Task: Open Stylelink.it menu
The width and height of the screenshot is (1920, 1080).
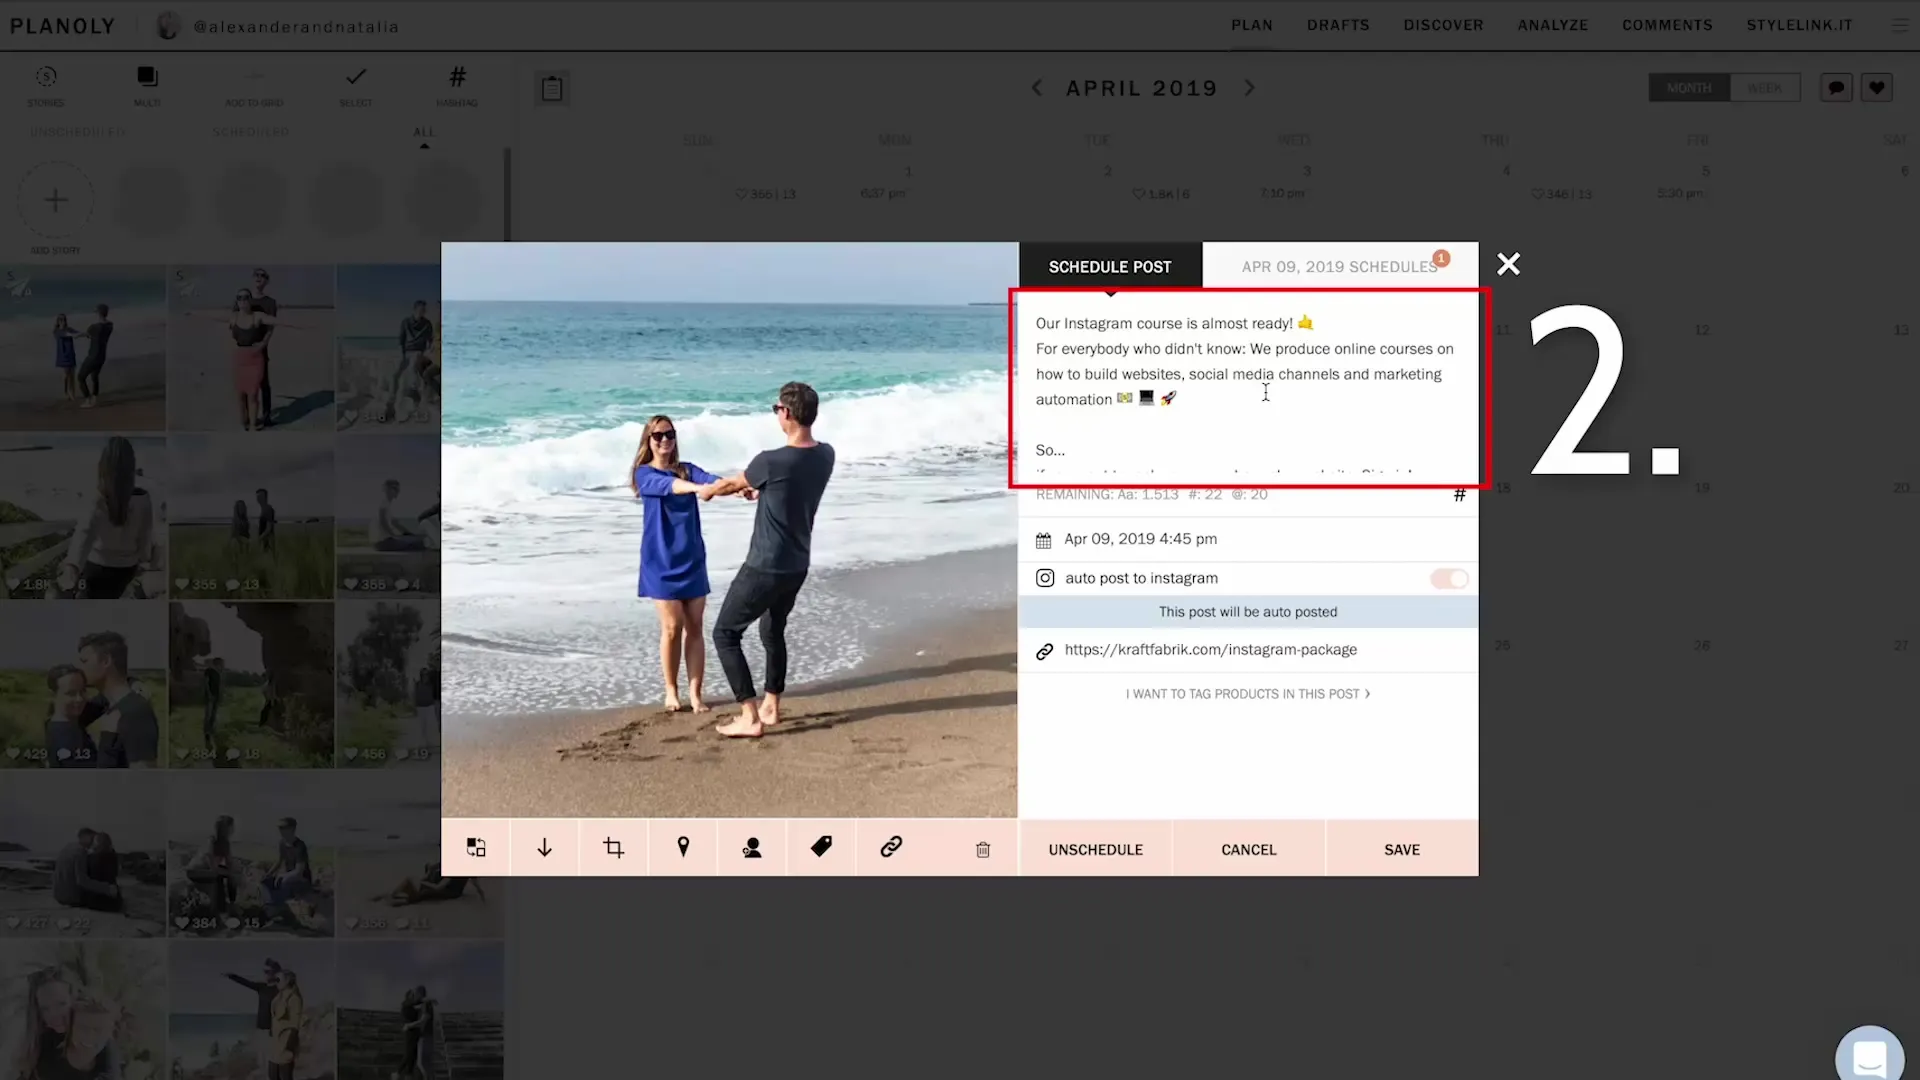Action: (x=1799, y=25)
